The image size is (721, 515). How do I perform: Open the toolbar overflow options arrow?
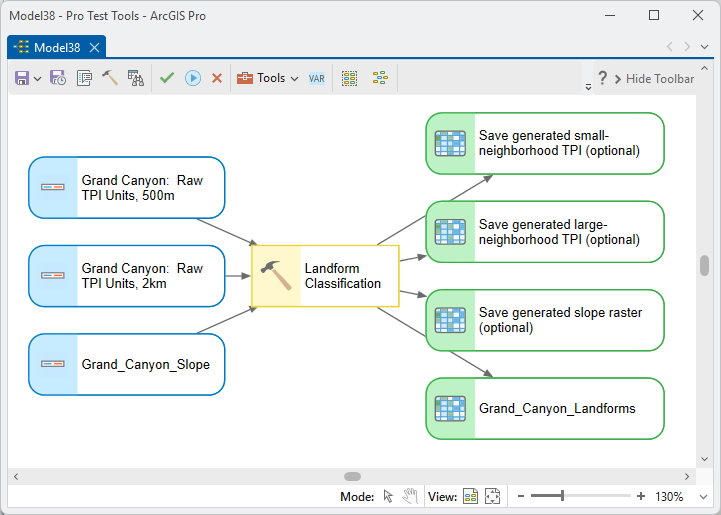click(x=588, y=86)
